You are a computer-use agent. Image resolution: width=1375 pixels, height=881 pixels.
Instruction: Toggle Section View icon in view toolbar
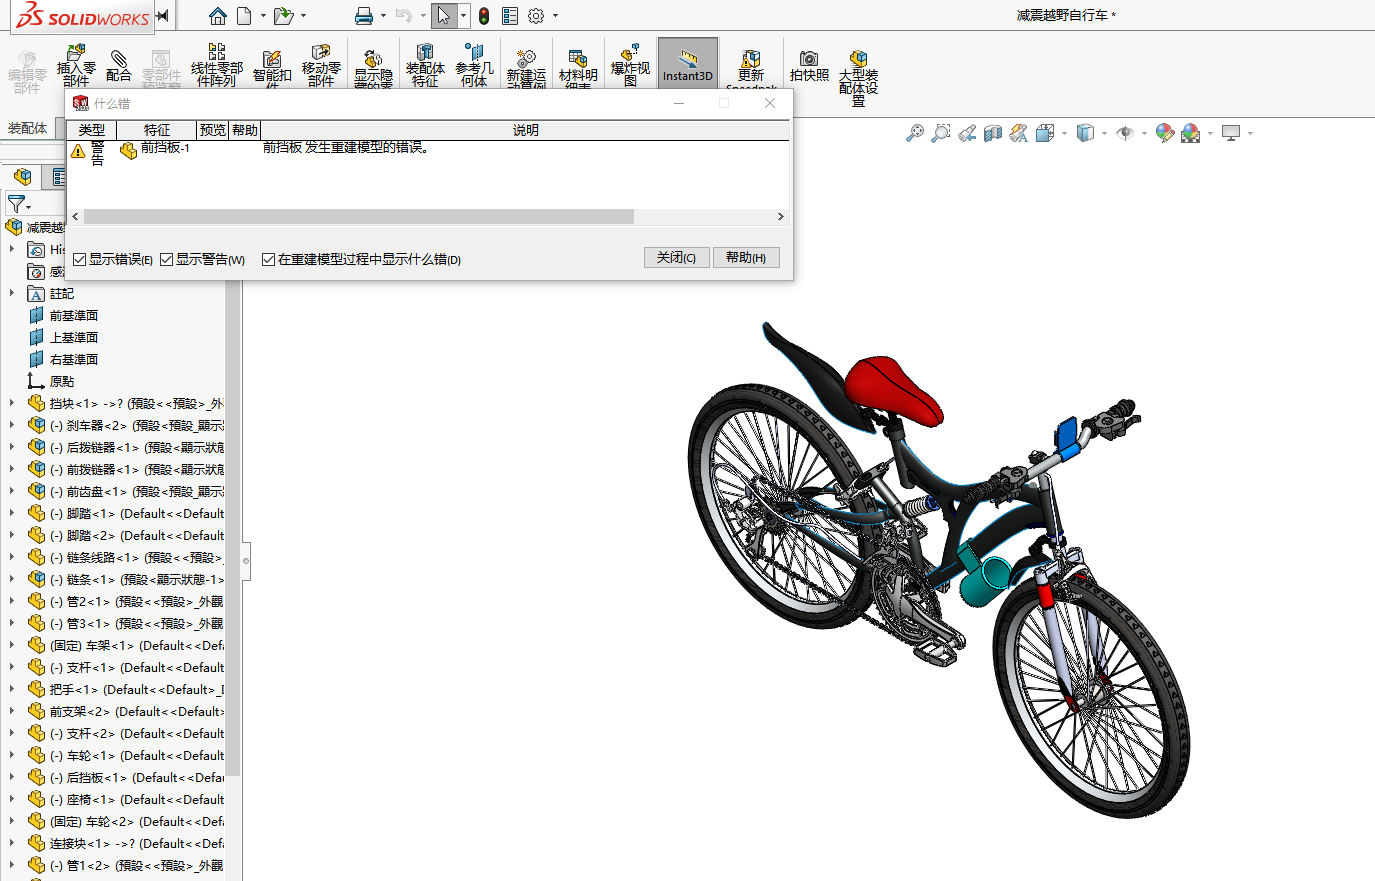(993, 133)
